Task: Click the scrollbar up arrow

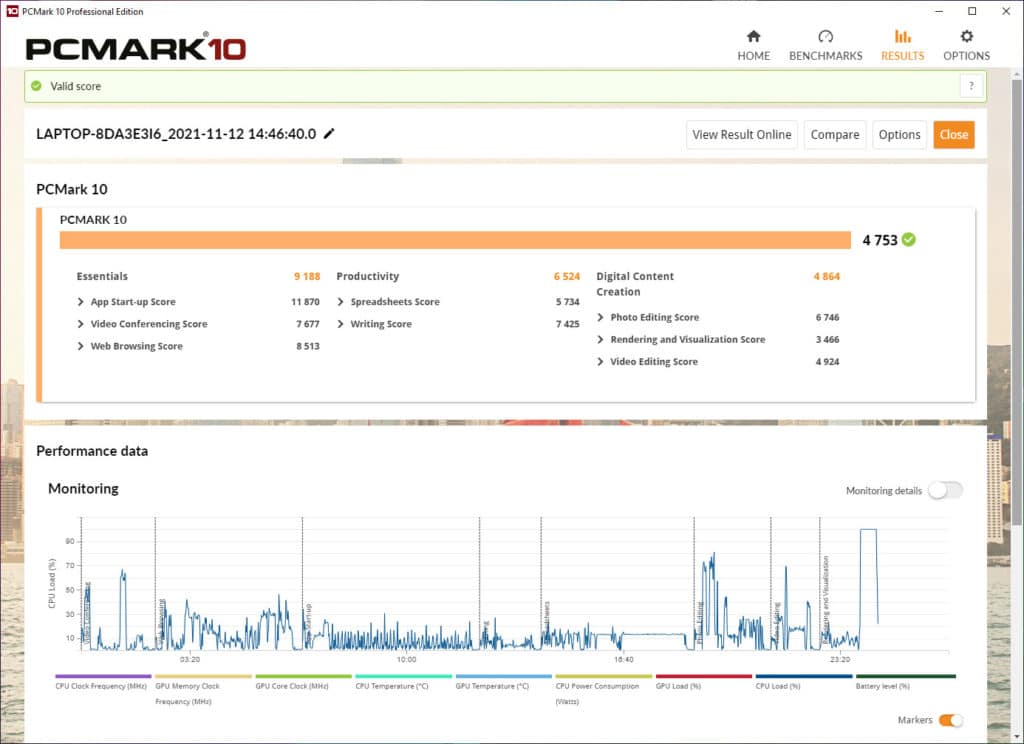Action: click(x=1016, y=74)
